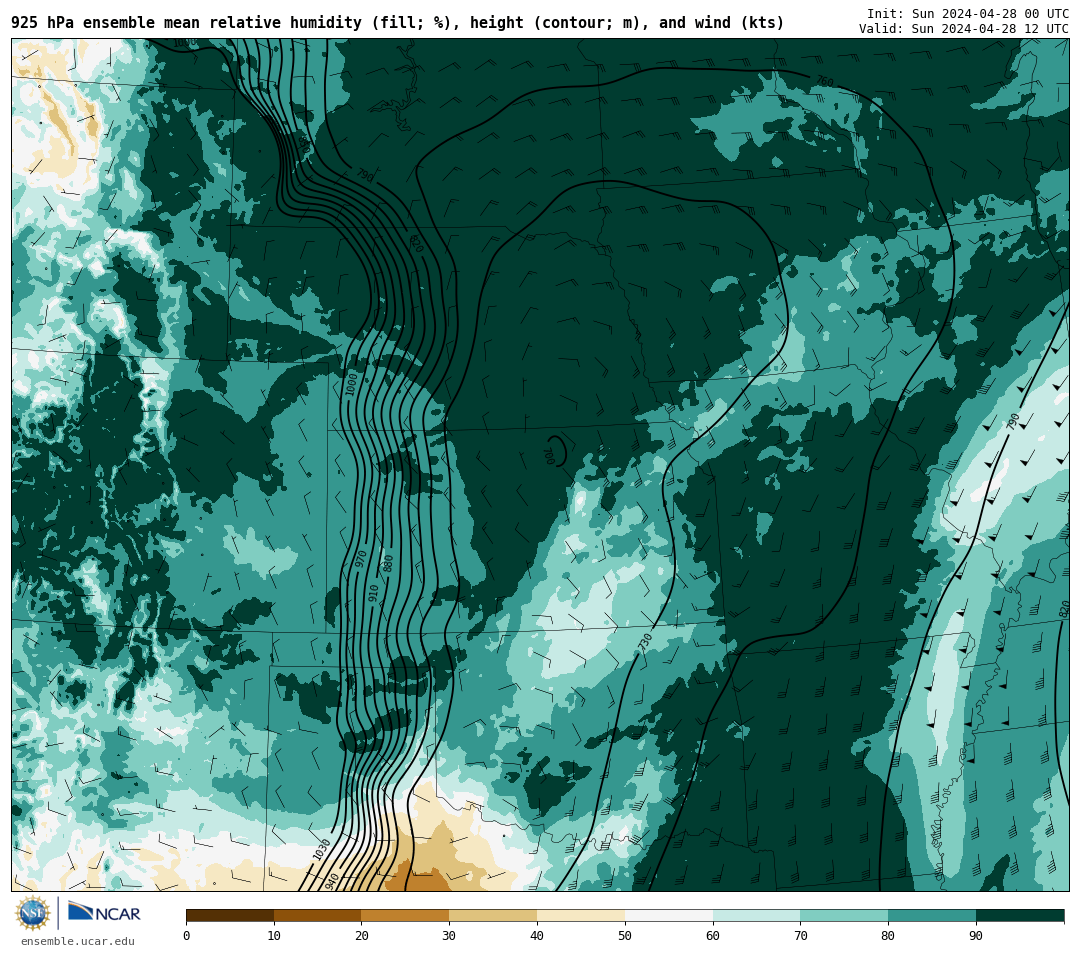Click the Init: Sun 2024-04-28 00 UTC text

968,14
